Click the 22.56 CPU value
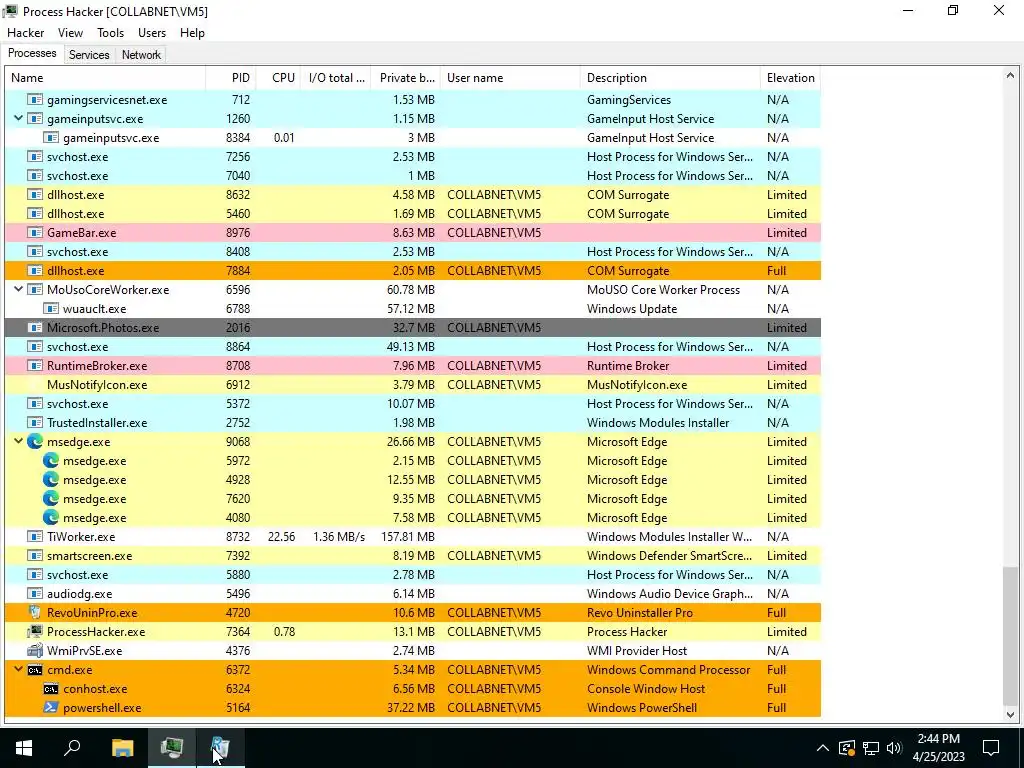Screen dimensions: 1024x768 (281, 537)
